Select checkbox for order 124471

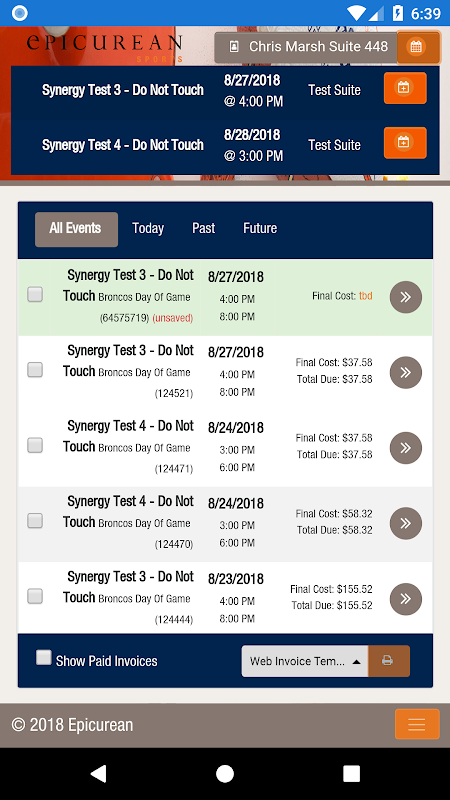pyautogui.click(x=35, y=445)
